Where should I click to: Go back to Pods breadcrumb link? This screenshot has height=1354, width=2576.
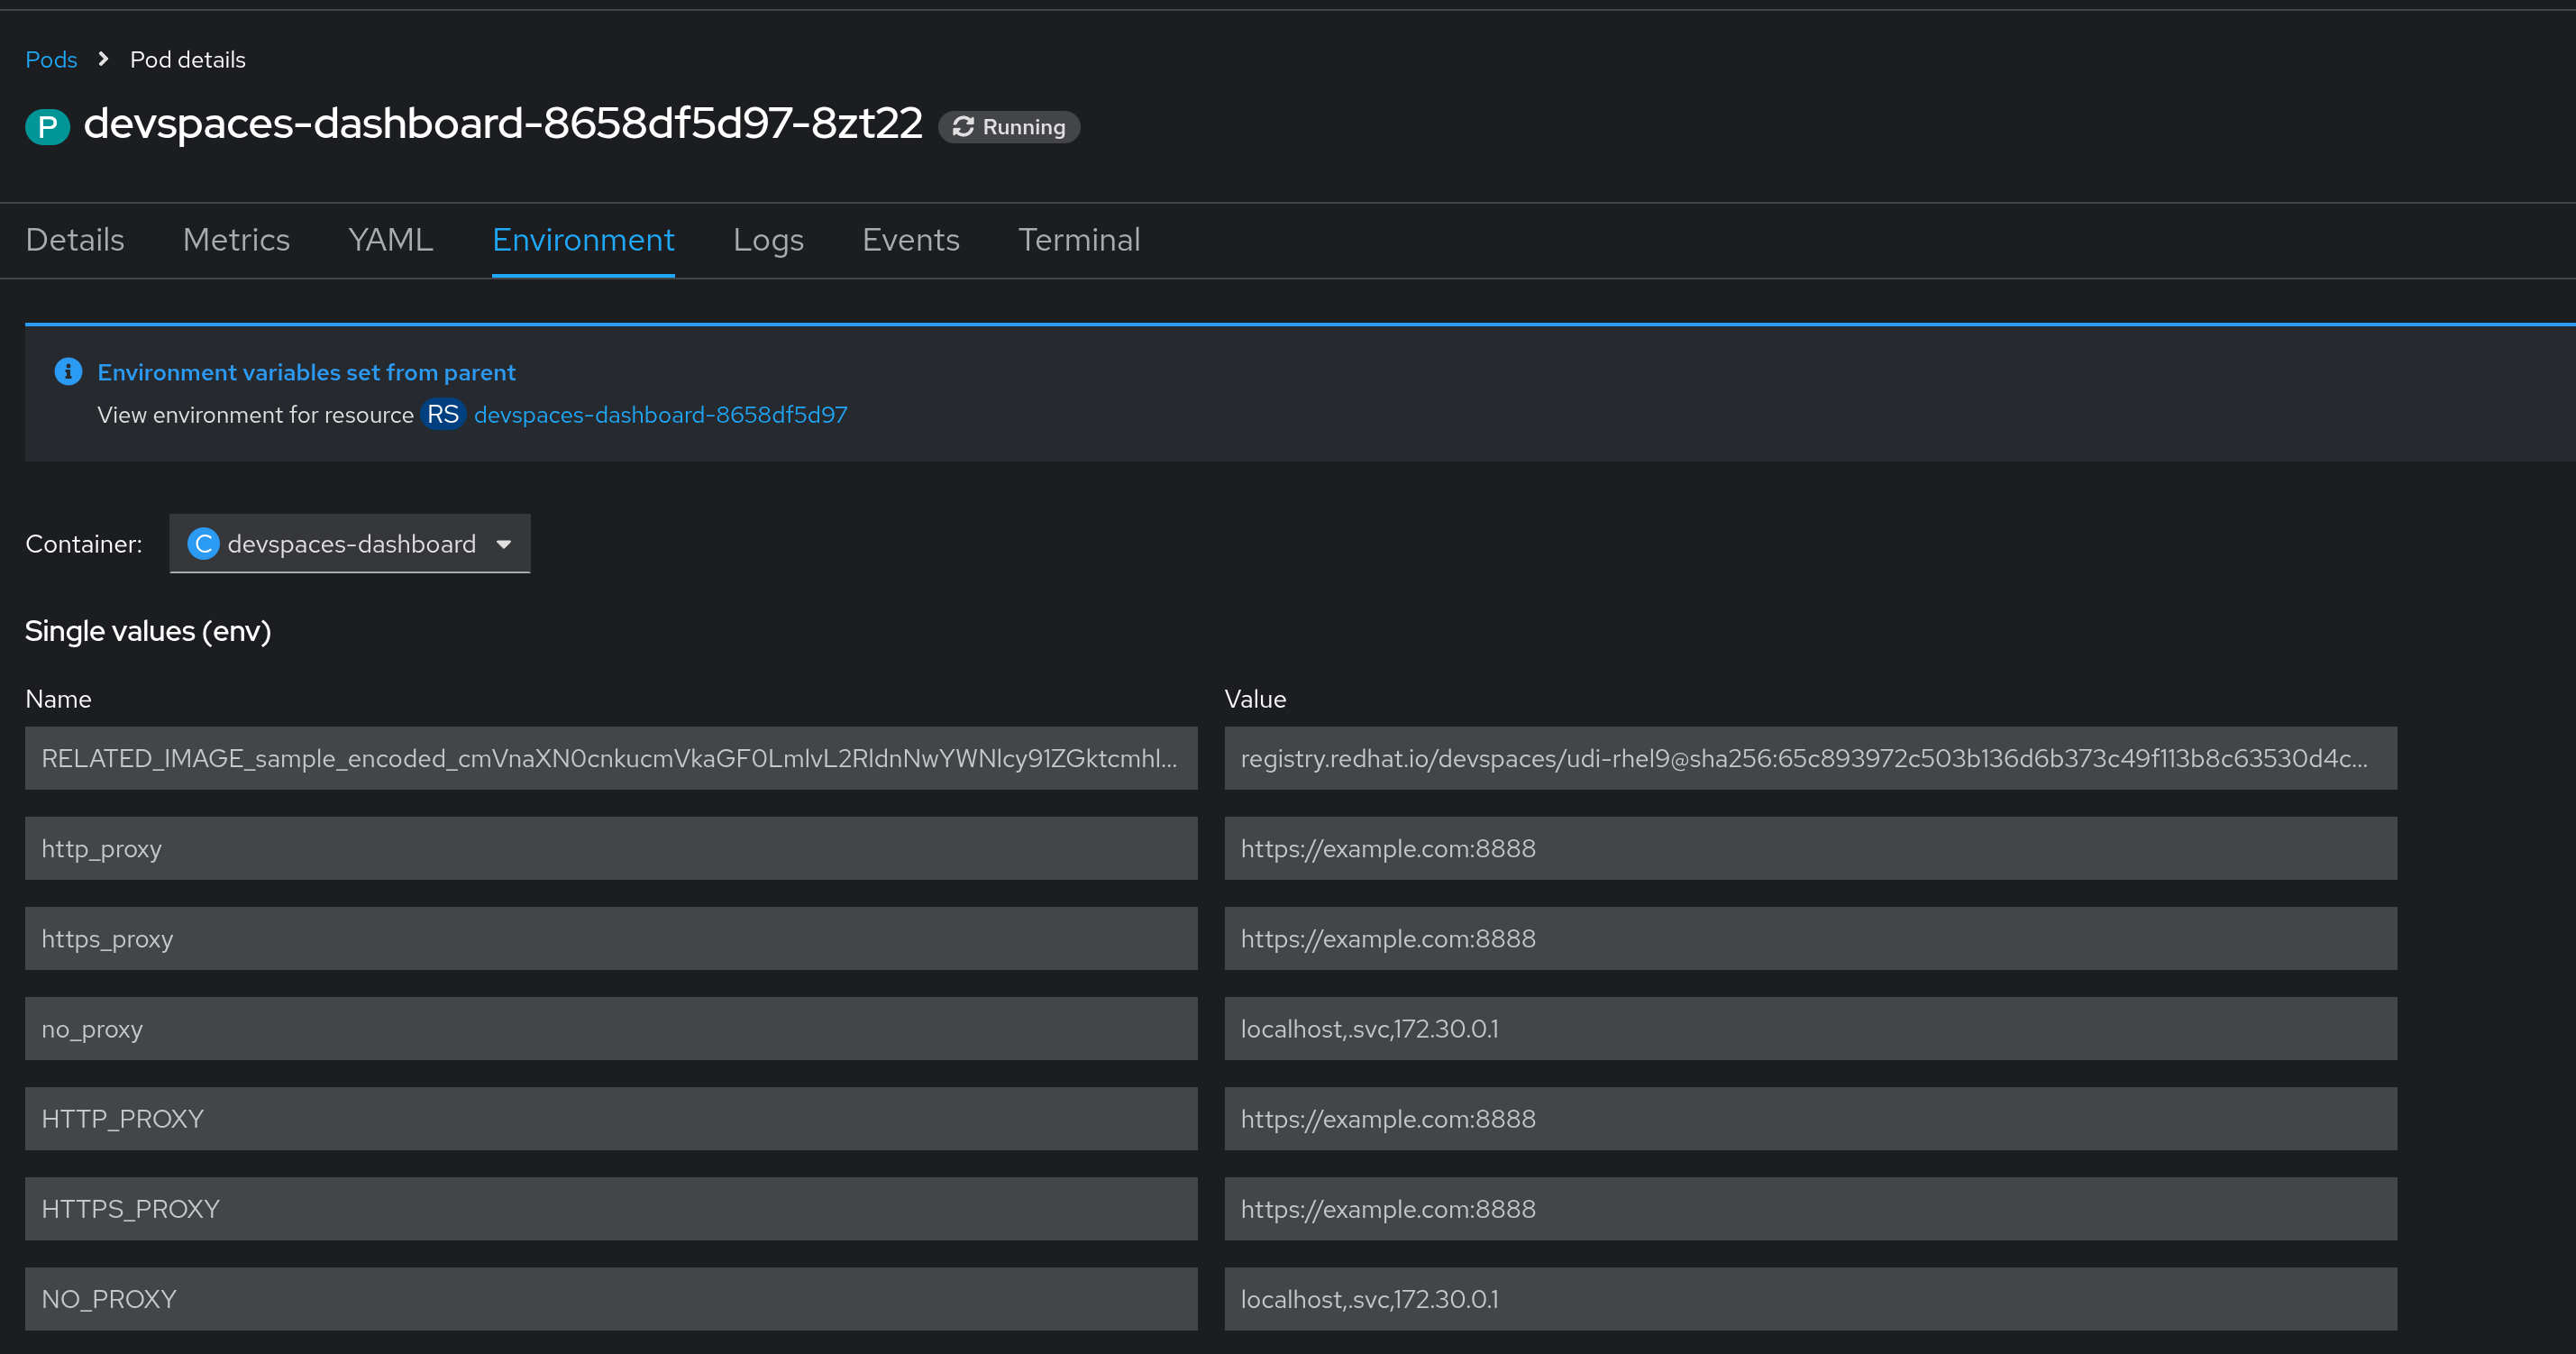(51, 60)
